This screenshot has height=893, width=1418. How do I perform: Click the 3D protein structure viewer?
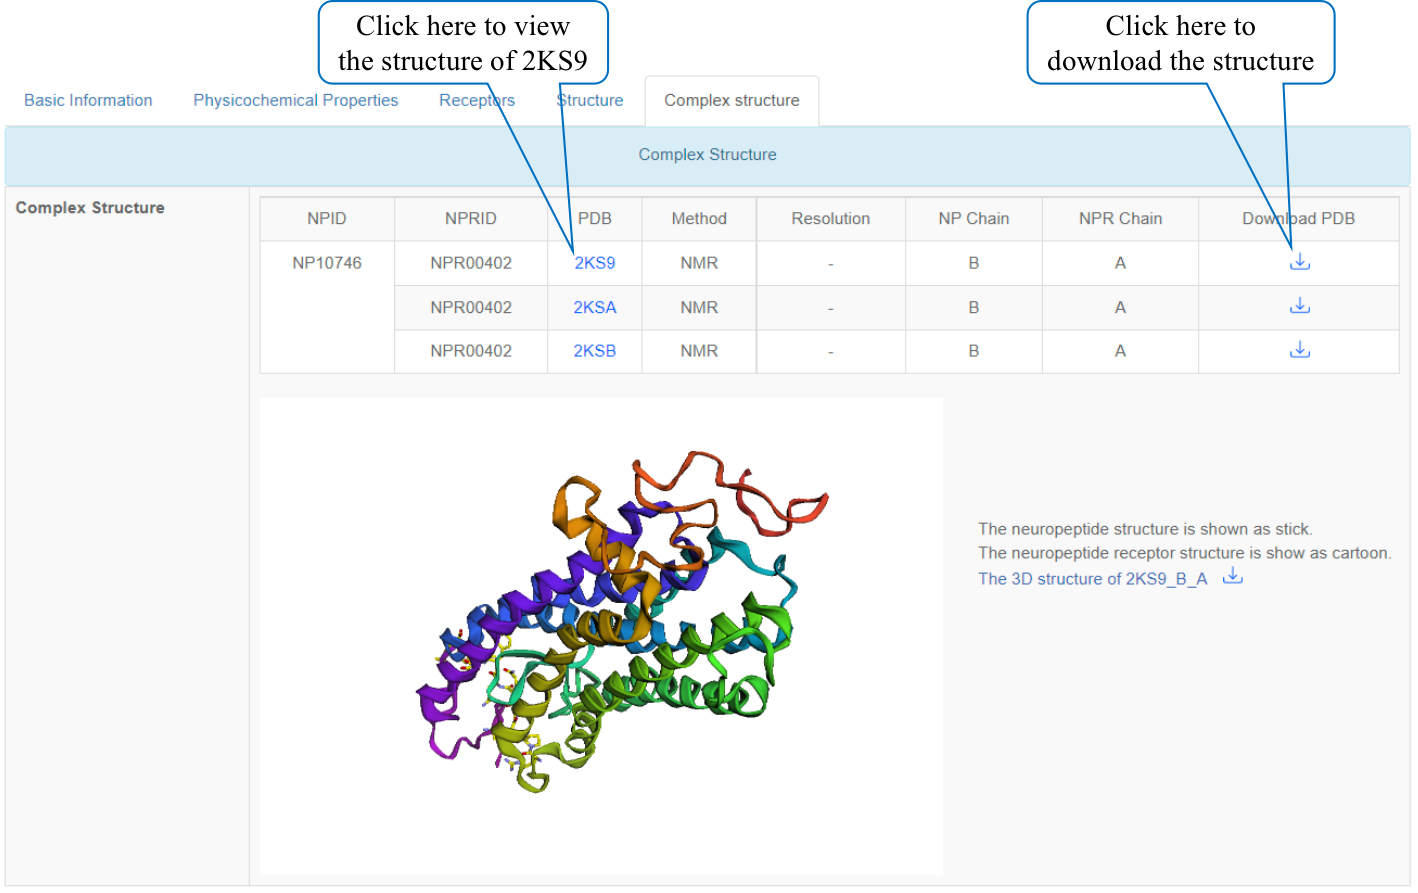click(x=601, y=637)
